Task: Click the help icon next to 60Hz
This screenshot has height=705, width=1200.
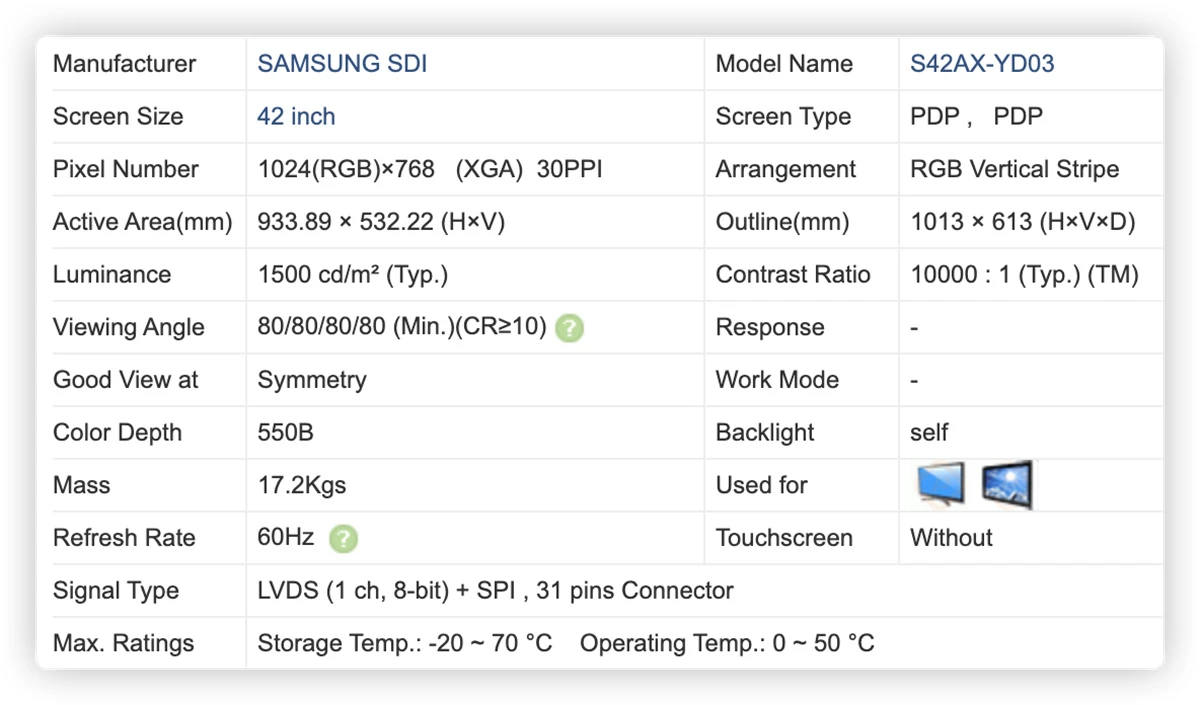Action: 343,539
